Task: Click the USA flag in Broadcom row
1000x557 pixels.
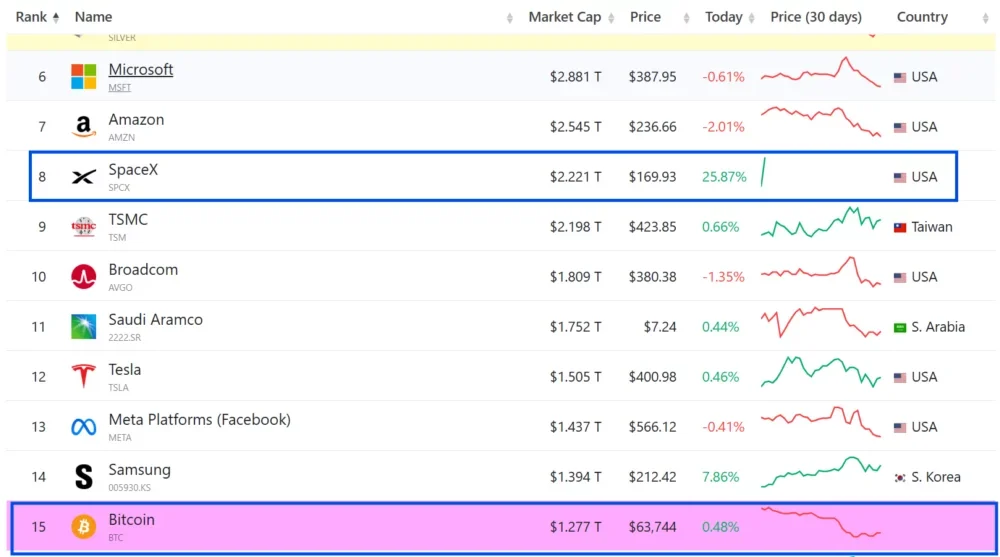Action: [x=900, y=278]
